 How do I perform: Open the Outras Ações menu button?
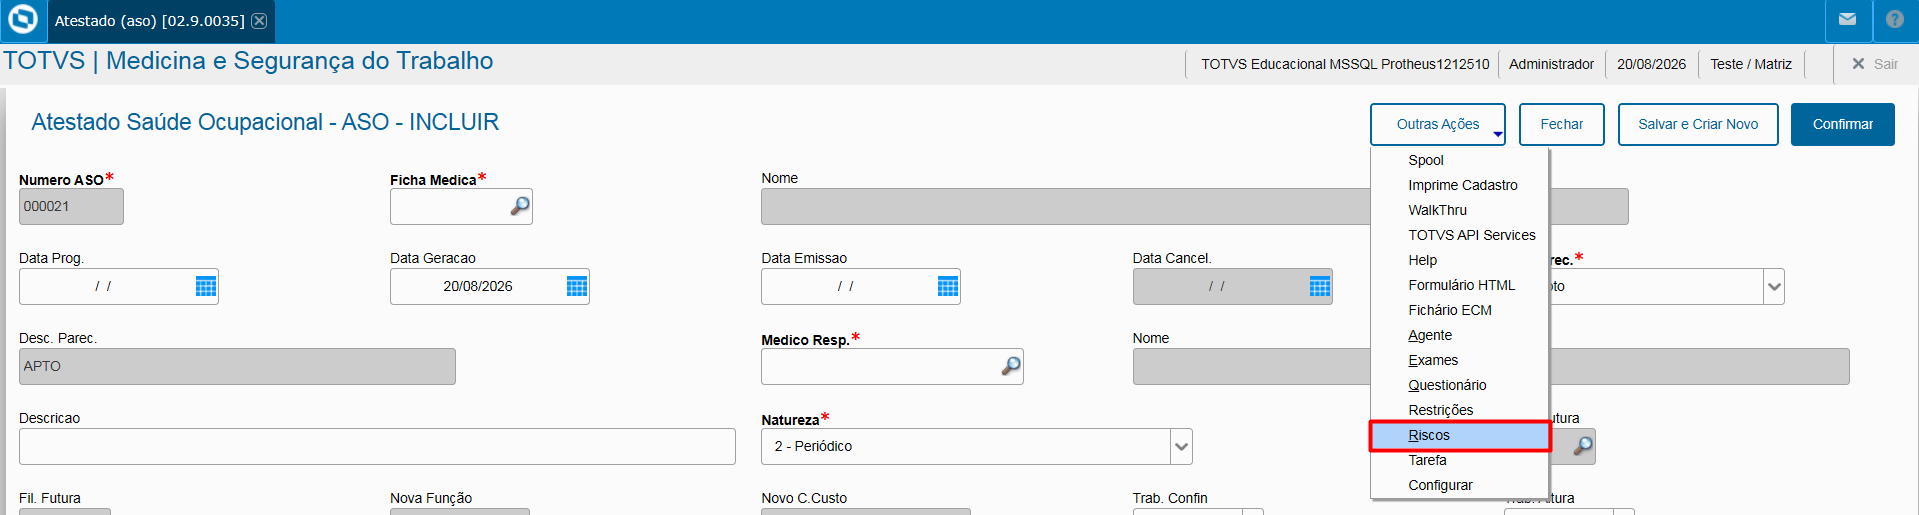(1438, 124)
